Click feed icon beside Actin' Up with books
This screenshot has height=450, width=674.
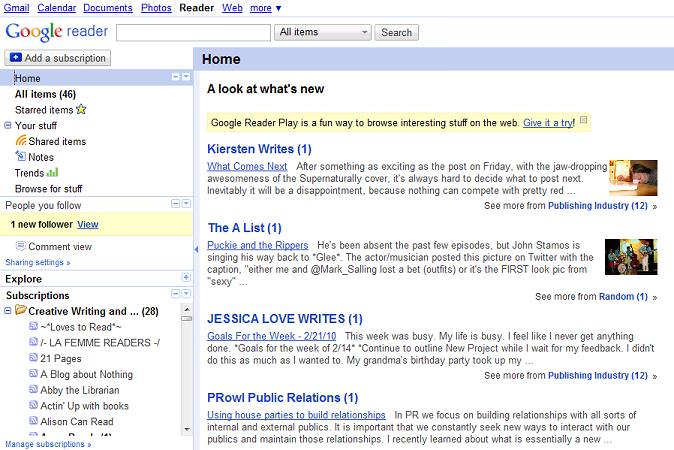tap(34, 405)
